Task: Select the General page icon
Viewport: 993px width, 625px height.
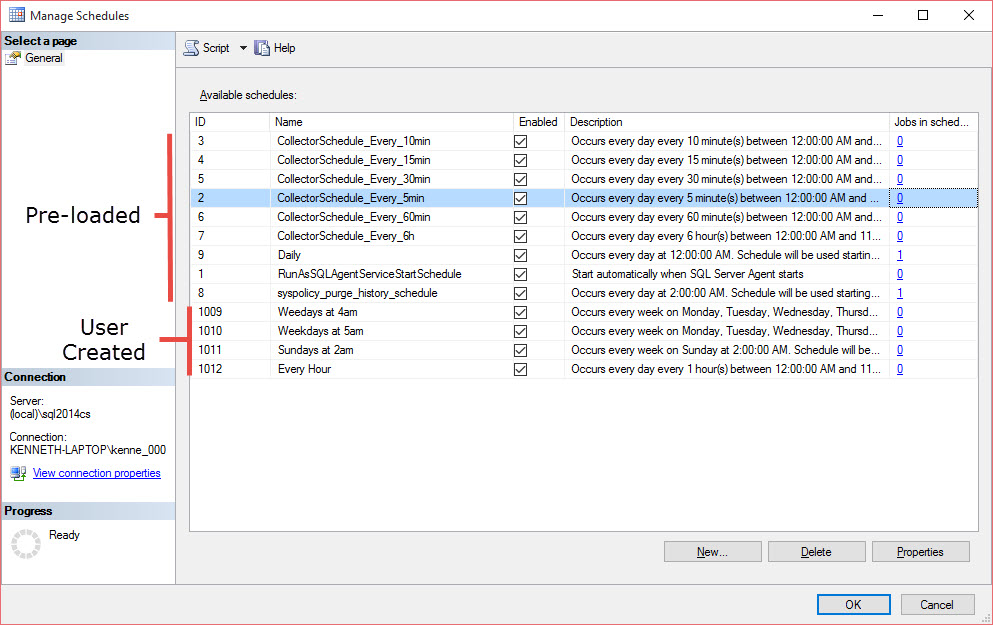Action: pos(13,58)
